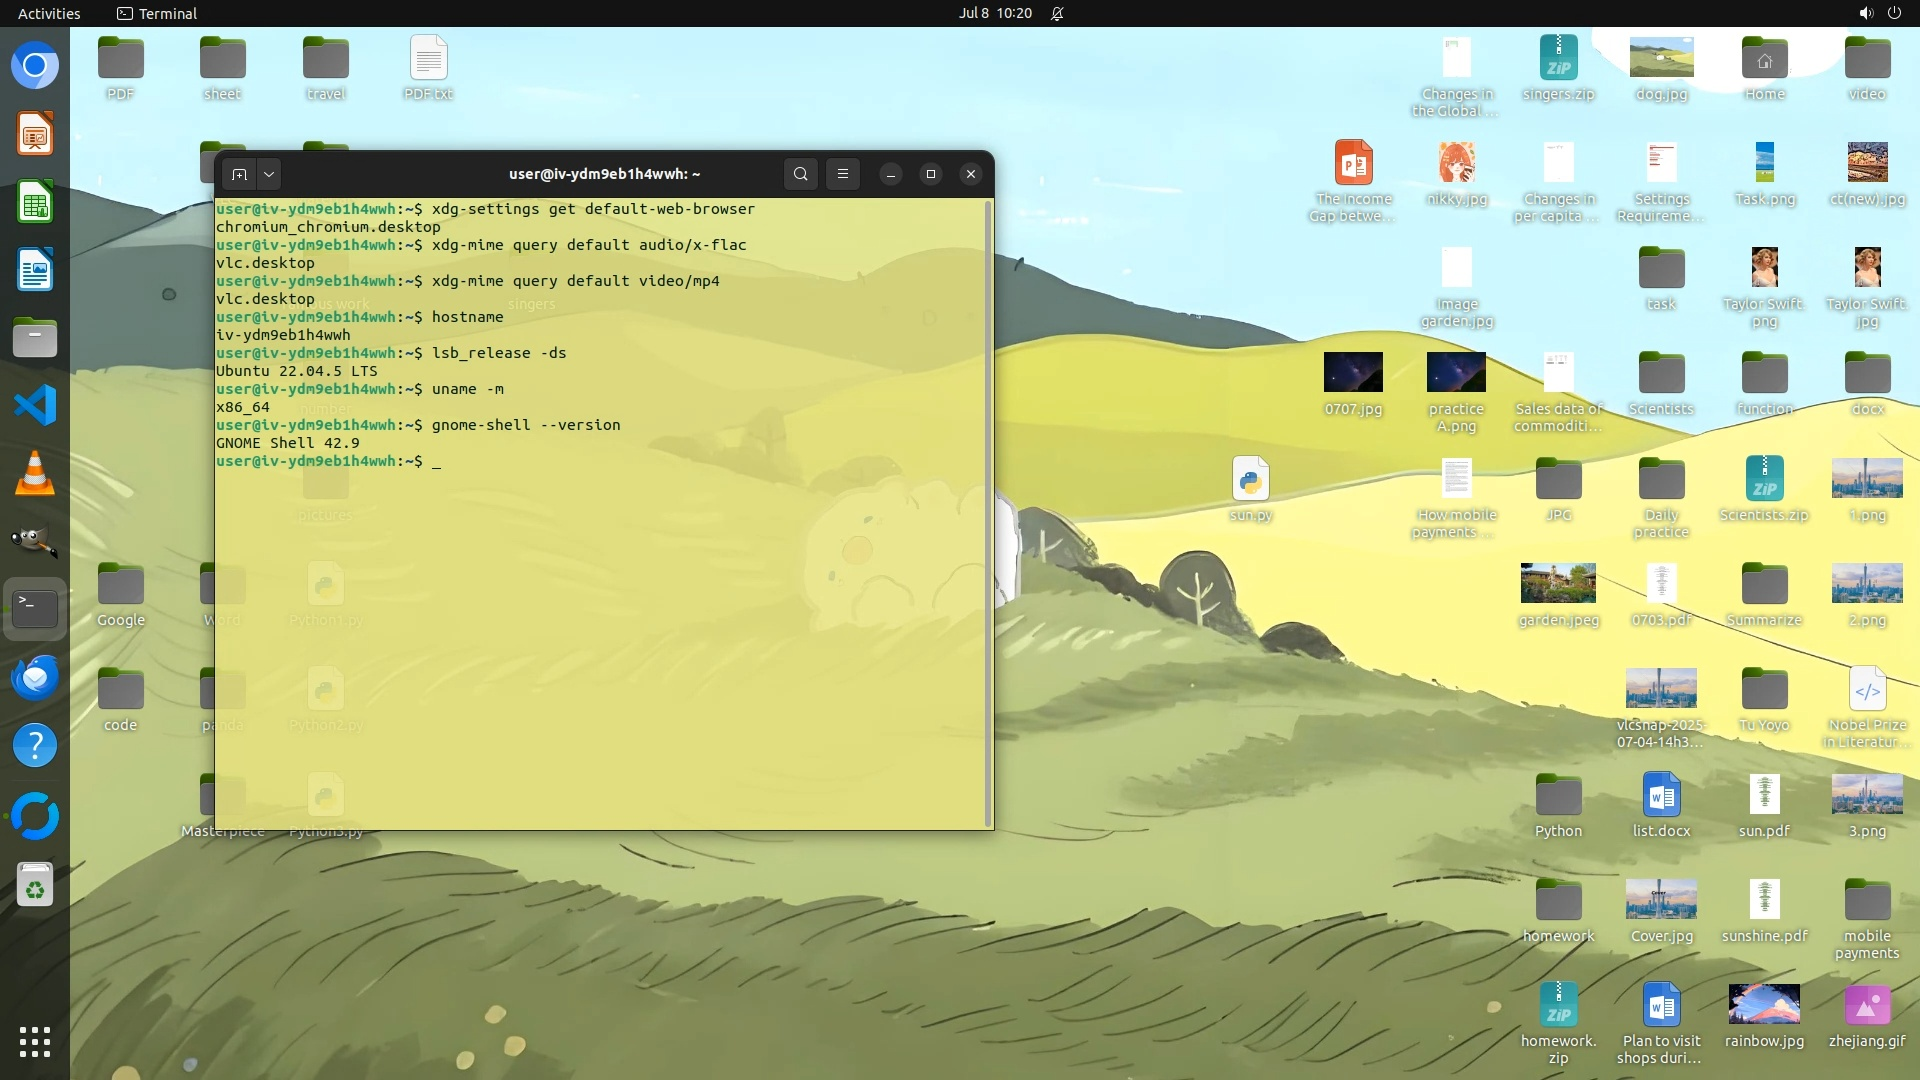Open Visual Studio Code from dock
The image size is (1920, 1080).
point(35,405)
